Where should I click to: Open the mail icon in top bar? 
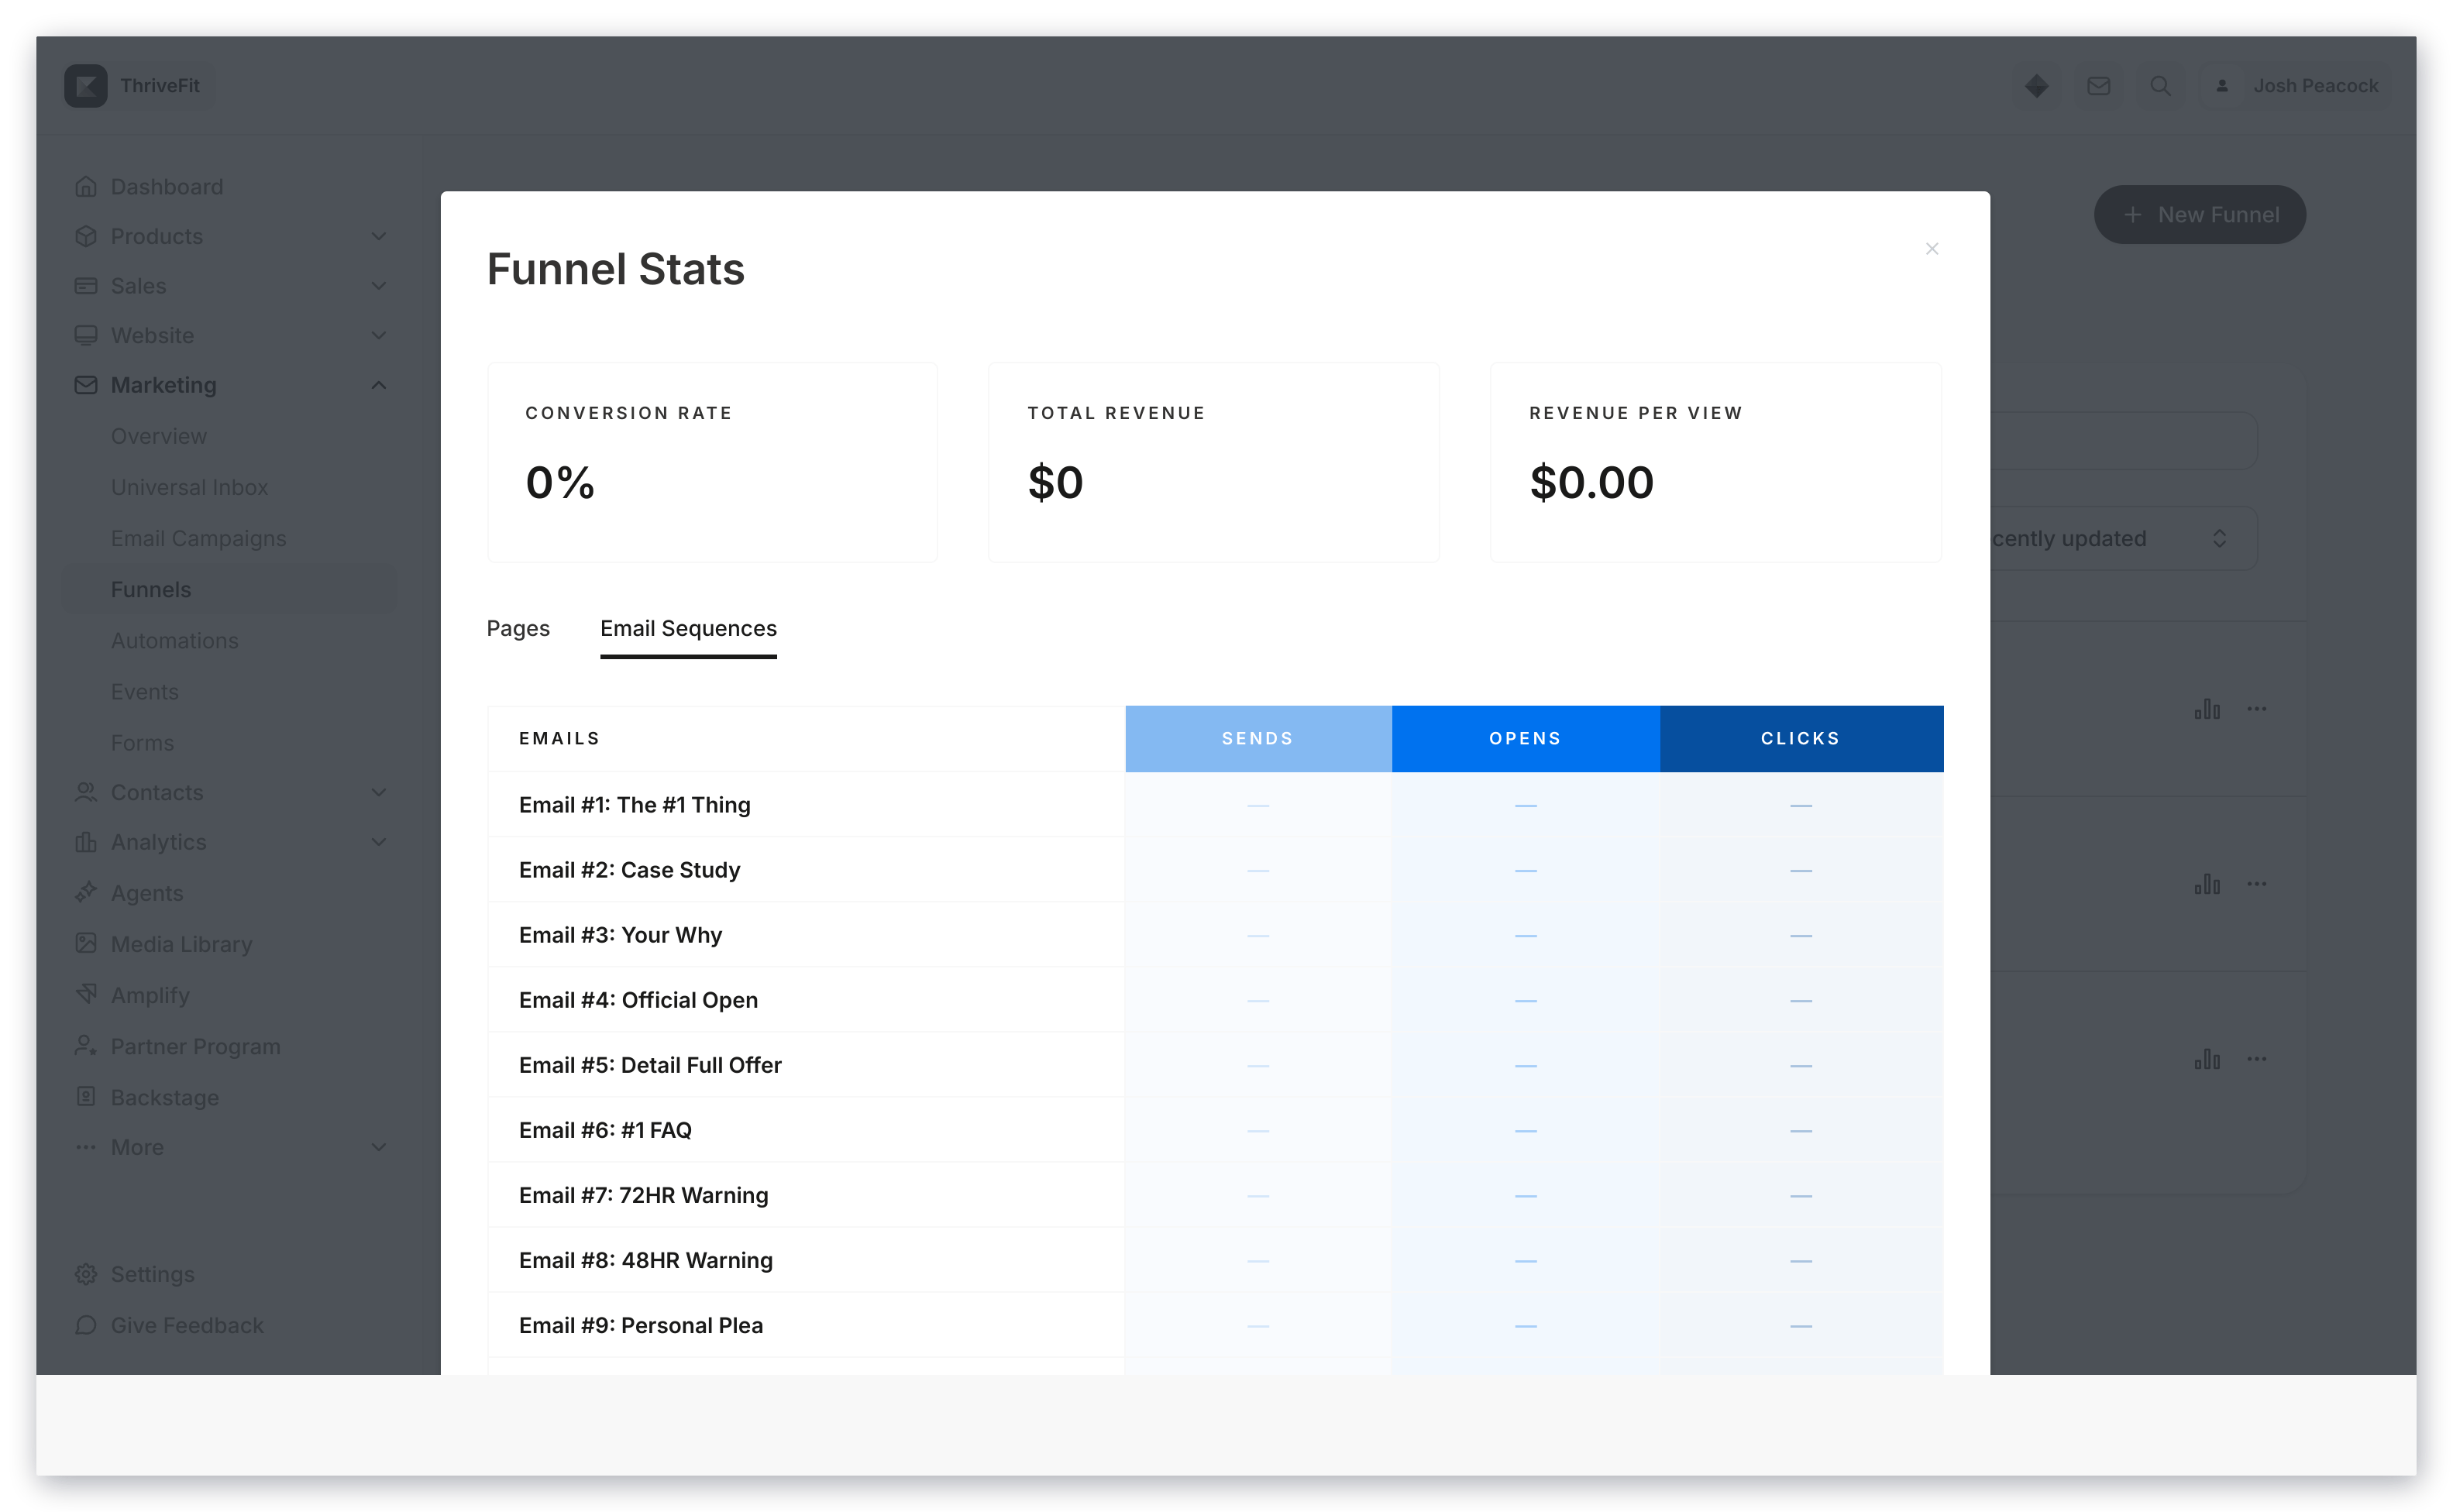(x=2098, y=86)
